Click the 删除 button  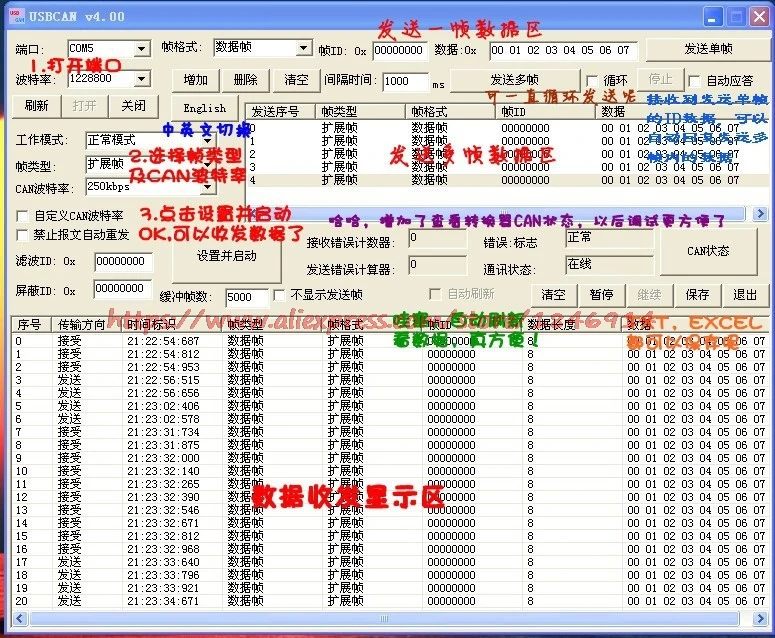click(x=245, y=80)
